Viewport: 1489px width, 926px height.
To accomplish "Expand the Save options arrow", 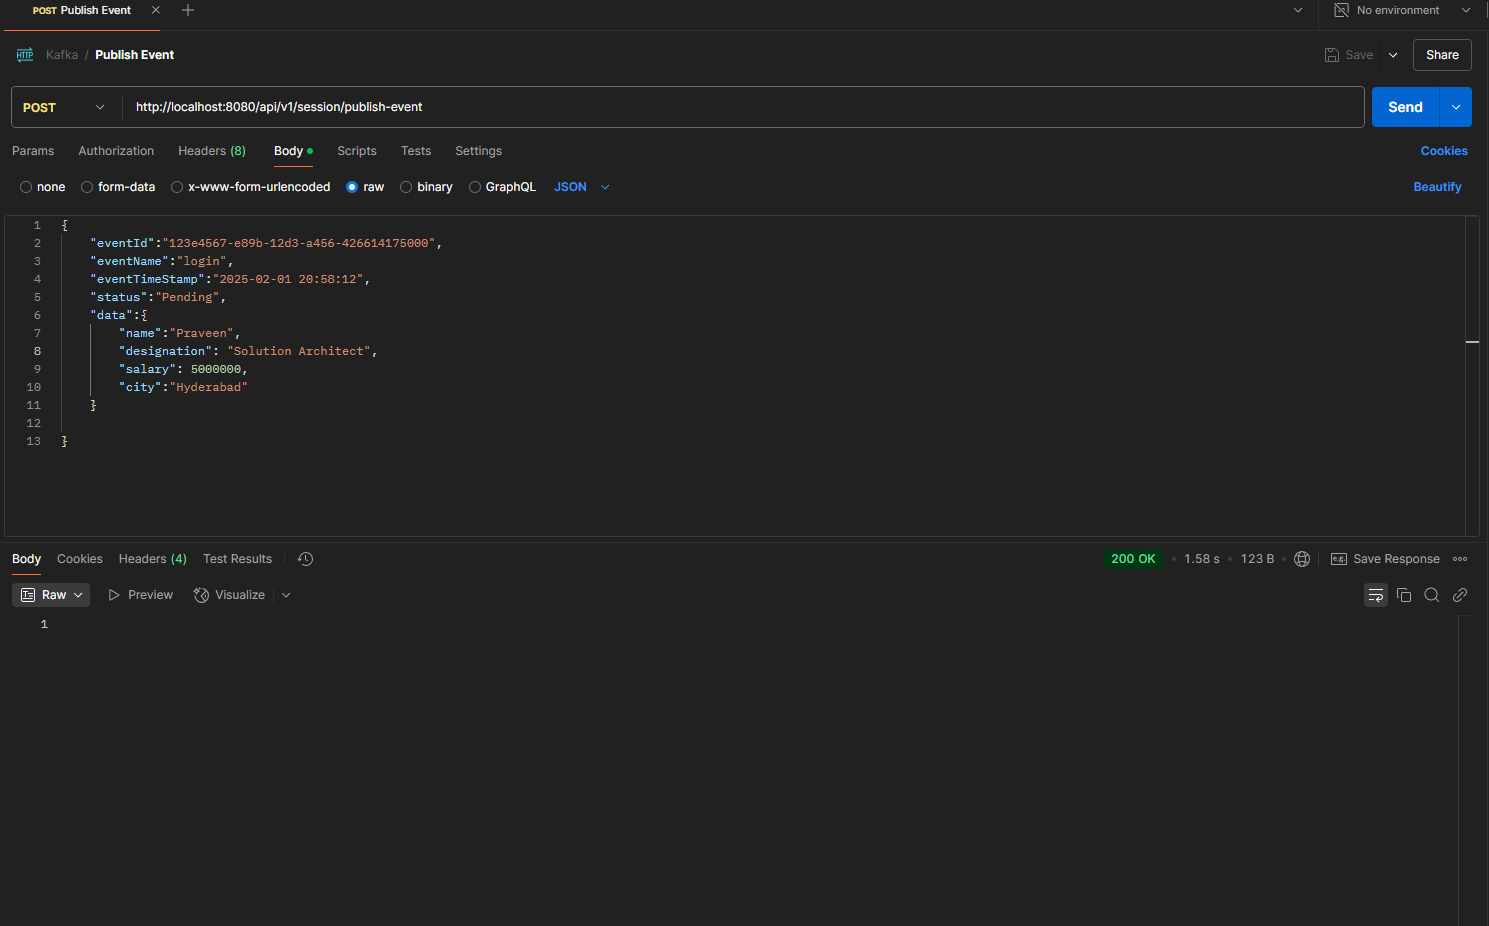I will (1393, 55).
